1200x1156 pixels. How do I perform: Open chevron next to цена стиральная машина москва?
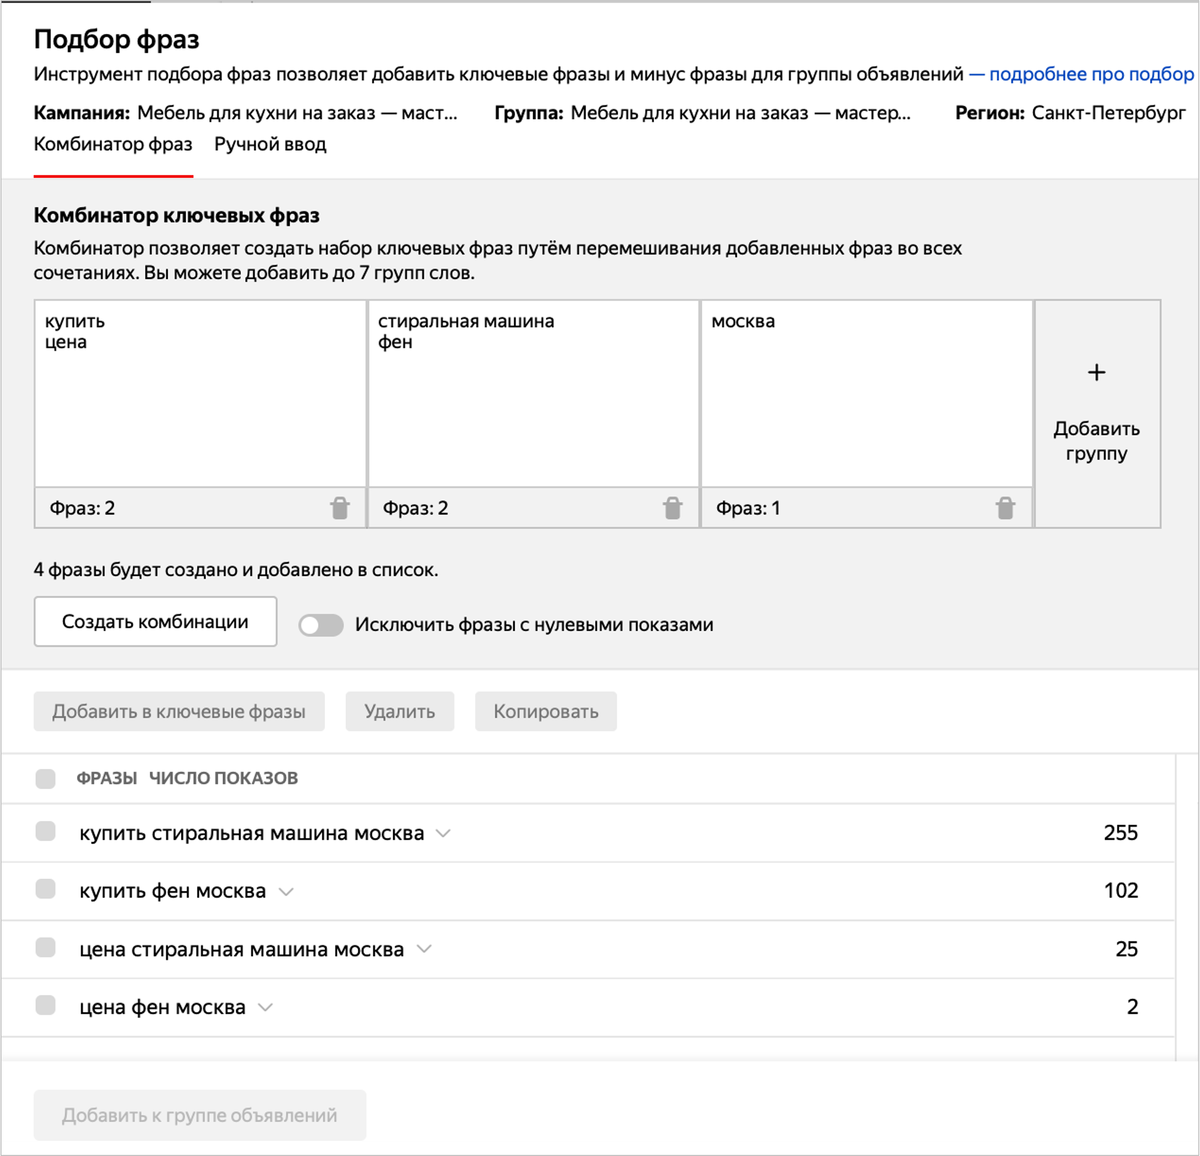(x=424, y=950)
